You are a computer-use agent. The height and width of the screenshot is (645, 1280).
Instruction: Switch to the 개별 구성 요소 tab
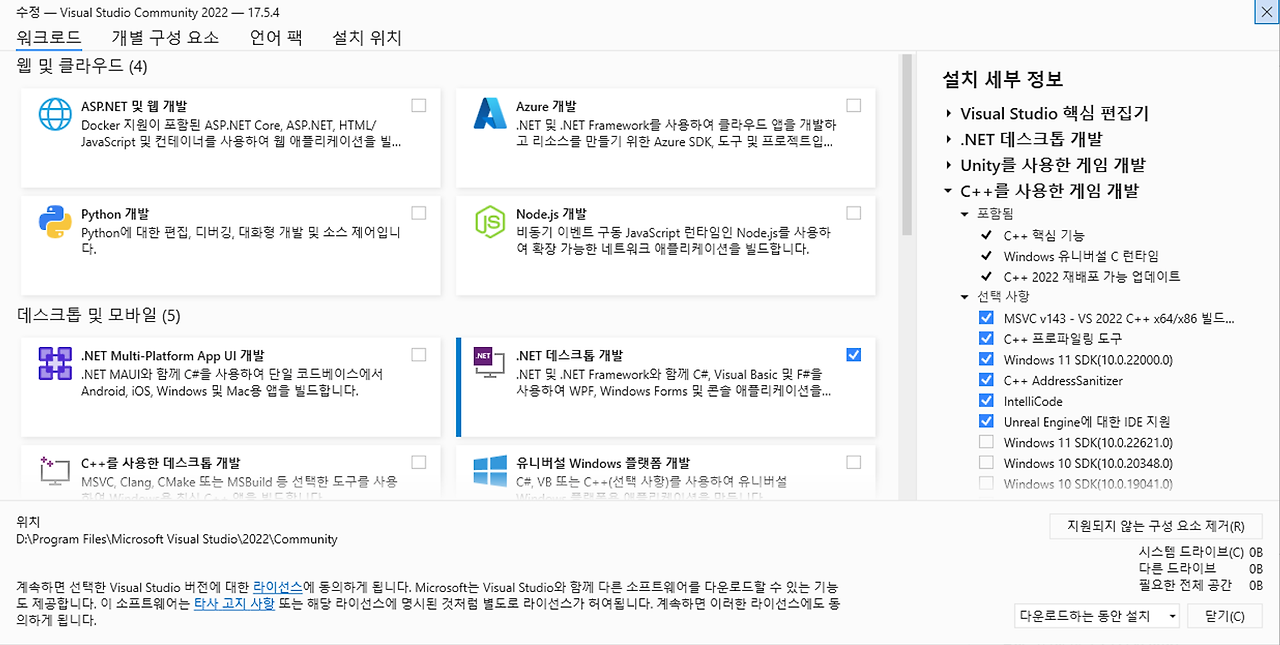(x=165, y=38)
